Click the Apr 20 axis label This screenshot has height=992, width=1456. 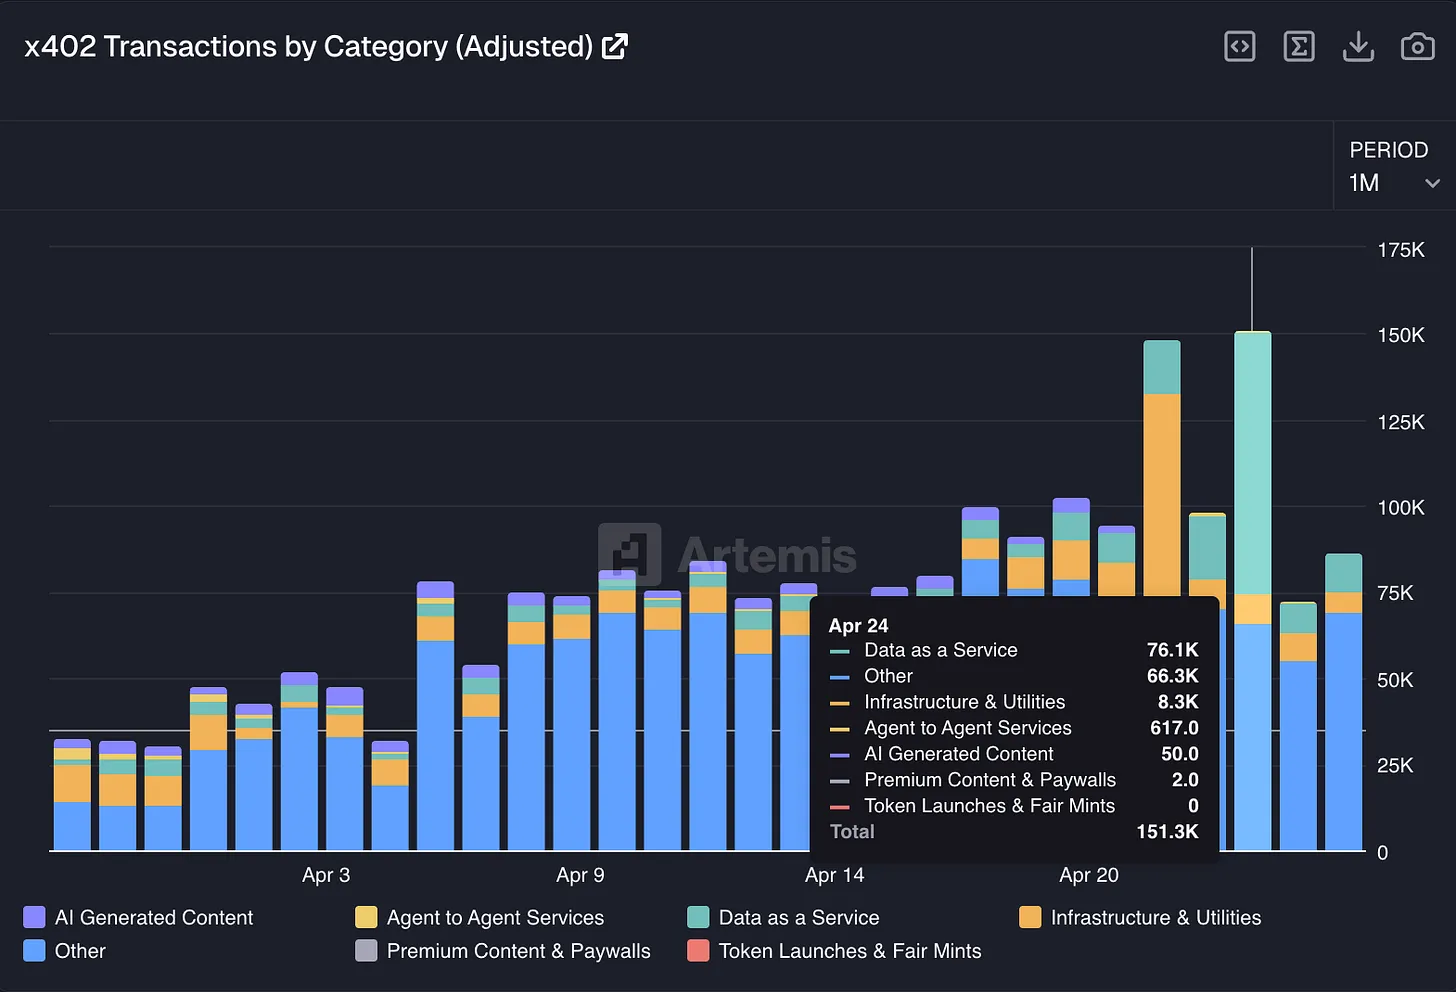tap(1088, 875)
